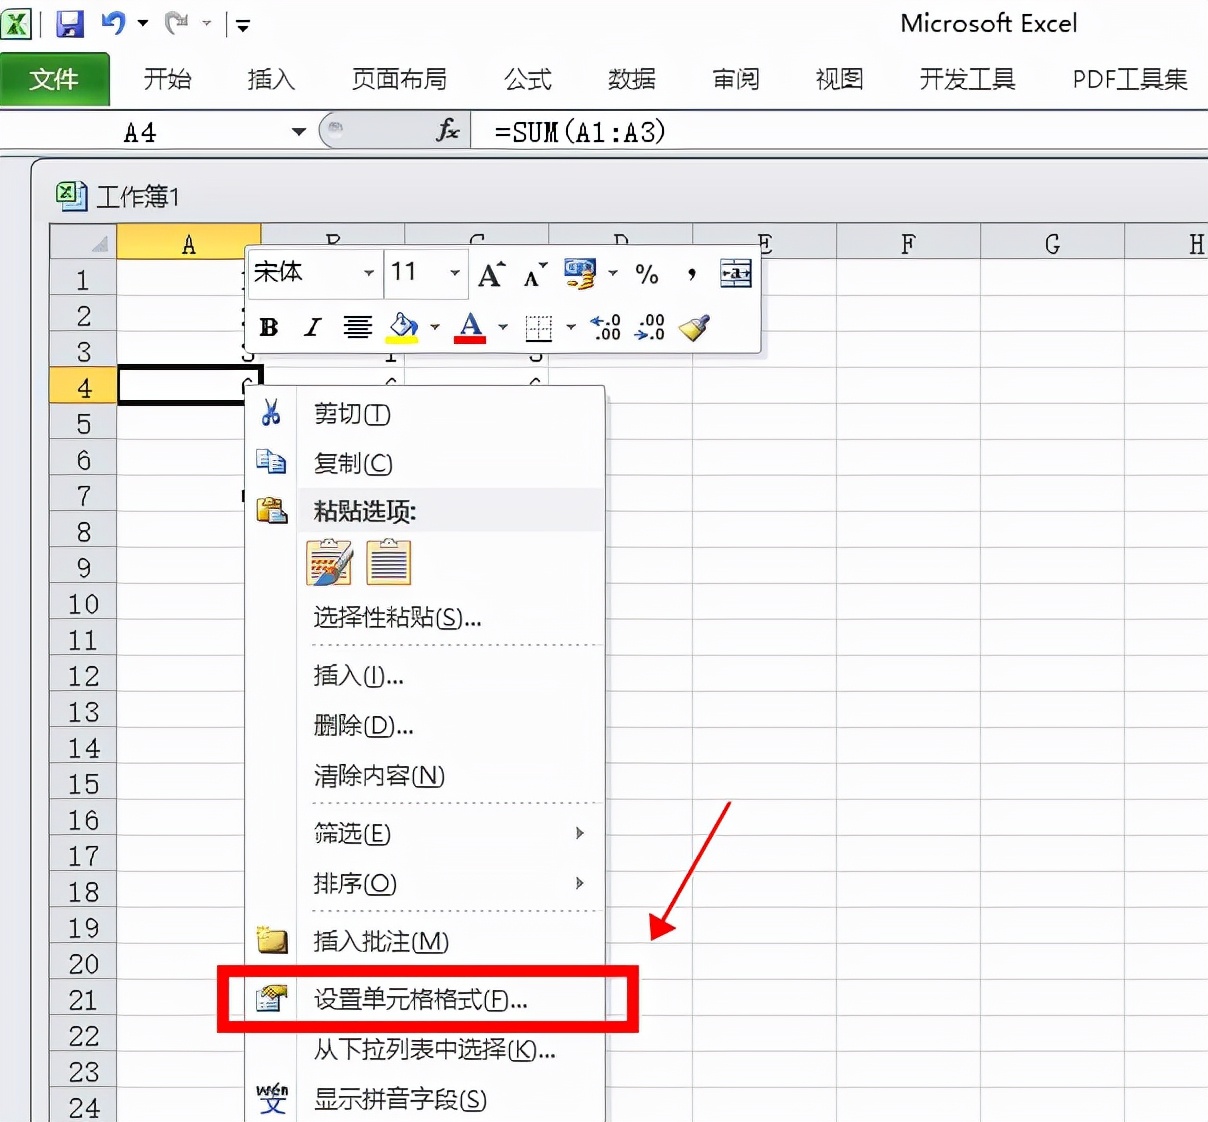The width and height of the screenshot is (1208, 1122).
Task: Apply accounting number format in mini toolbar
Action: (580, 274)
